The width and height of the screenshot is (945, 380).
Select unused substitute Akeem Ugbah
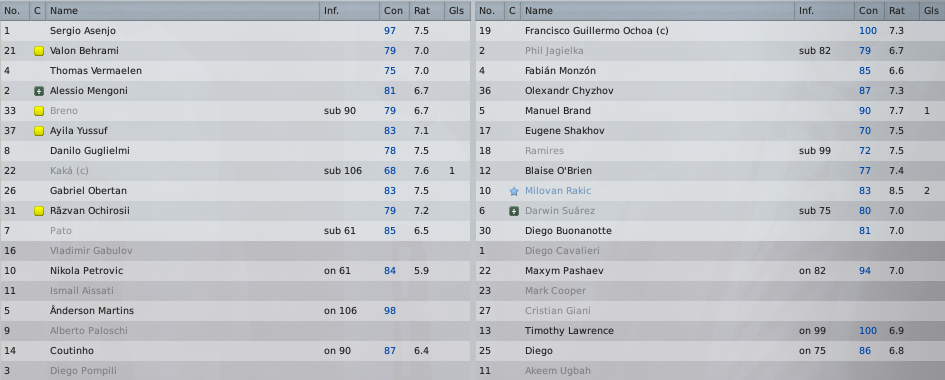pyautogui.click(x=710, y=370)
